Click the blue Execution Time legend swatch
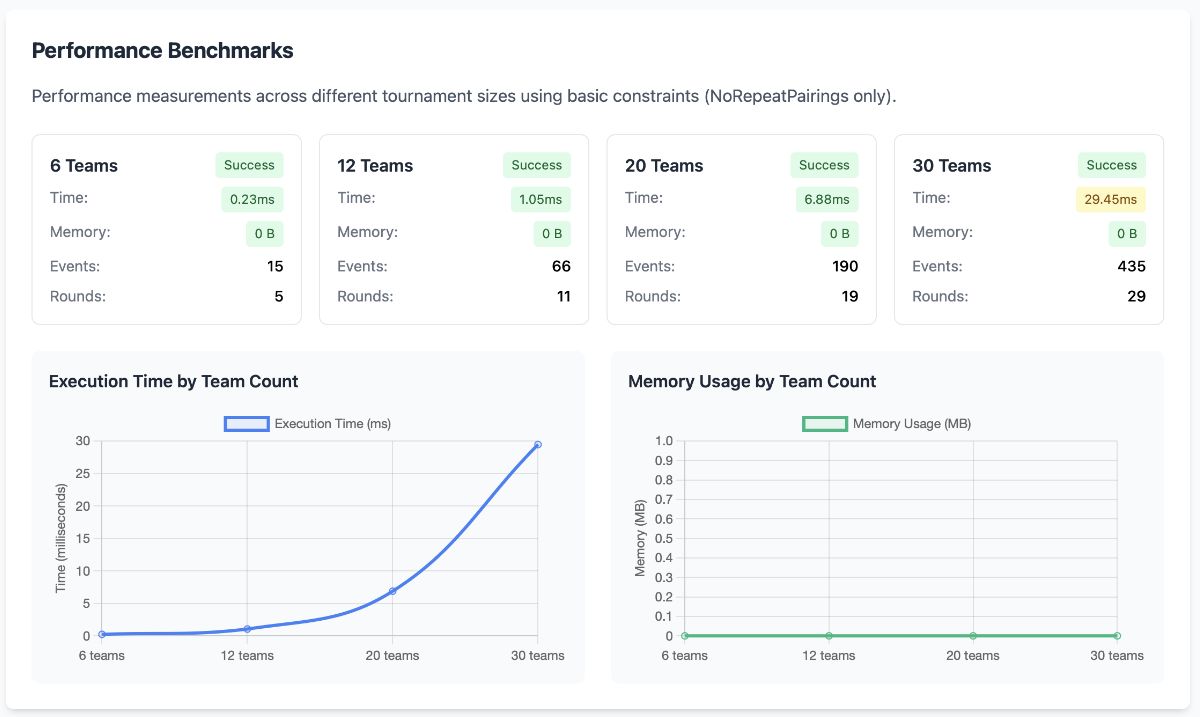The width and height of the screenshot is (1200, 717). (247, 424)
